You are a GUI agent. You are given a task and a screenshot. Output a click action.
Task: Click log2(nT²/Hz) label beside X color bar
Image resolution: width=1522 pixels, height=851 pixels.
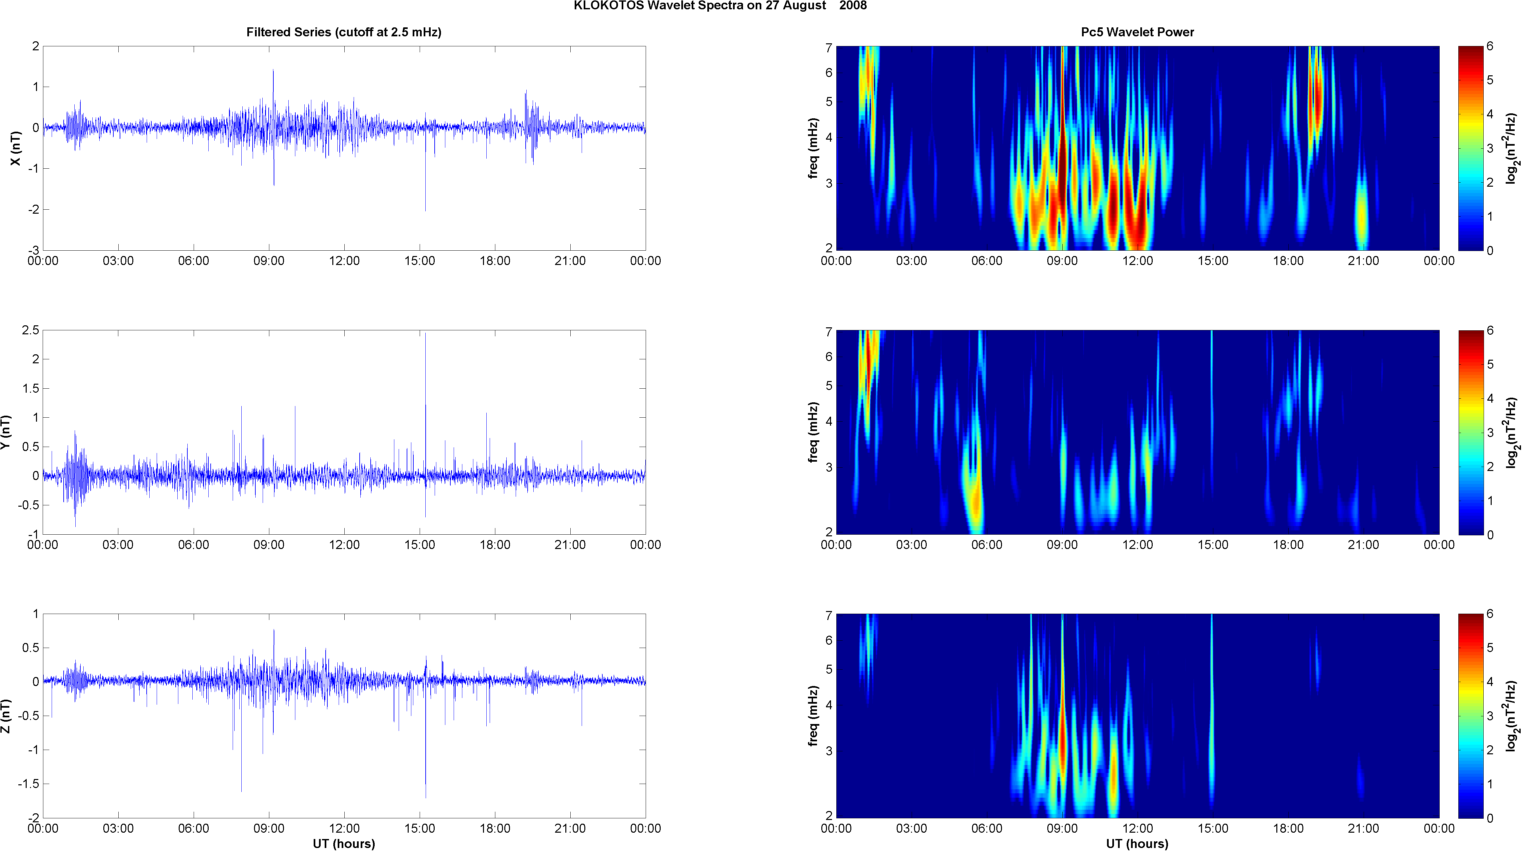pyautogui.click(x=1514, y=148)
